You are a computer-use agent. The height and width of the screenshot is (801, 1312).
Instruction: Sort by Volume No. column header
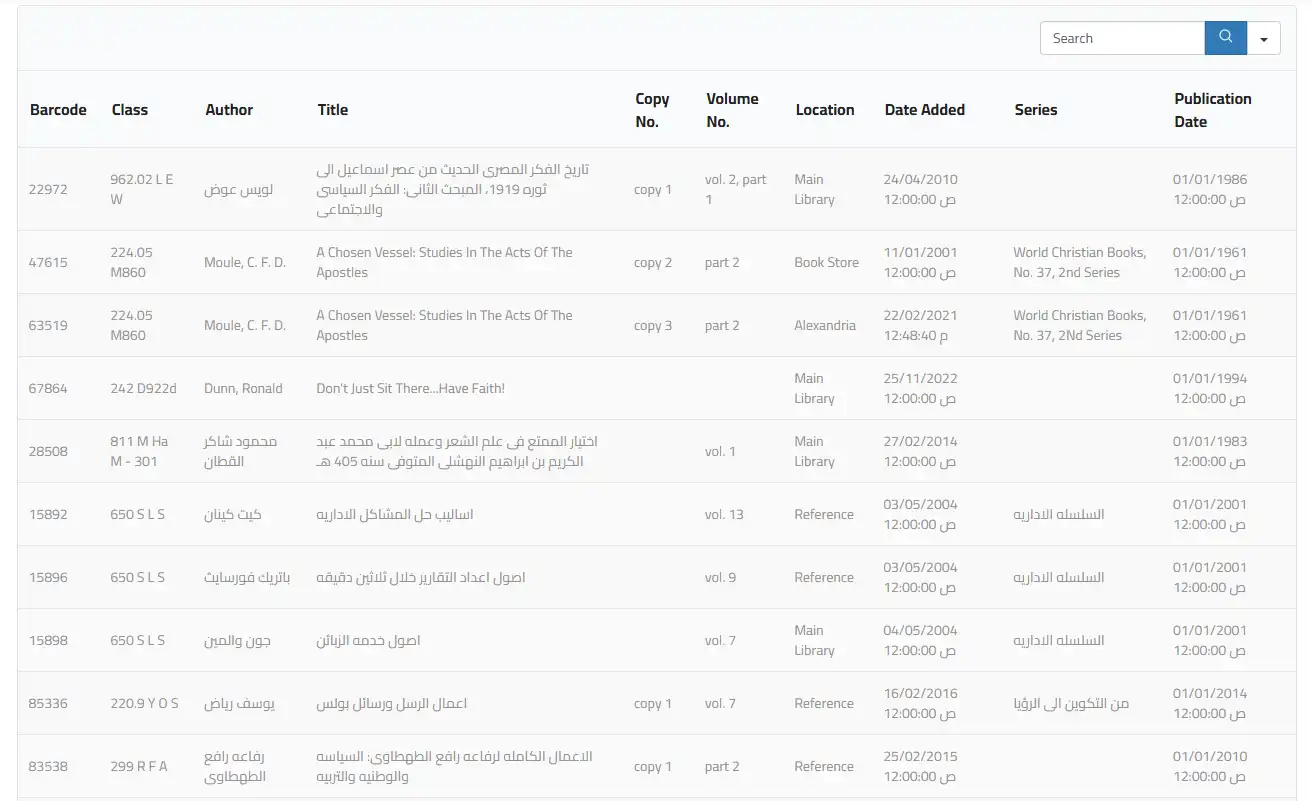[732, 110]
